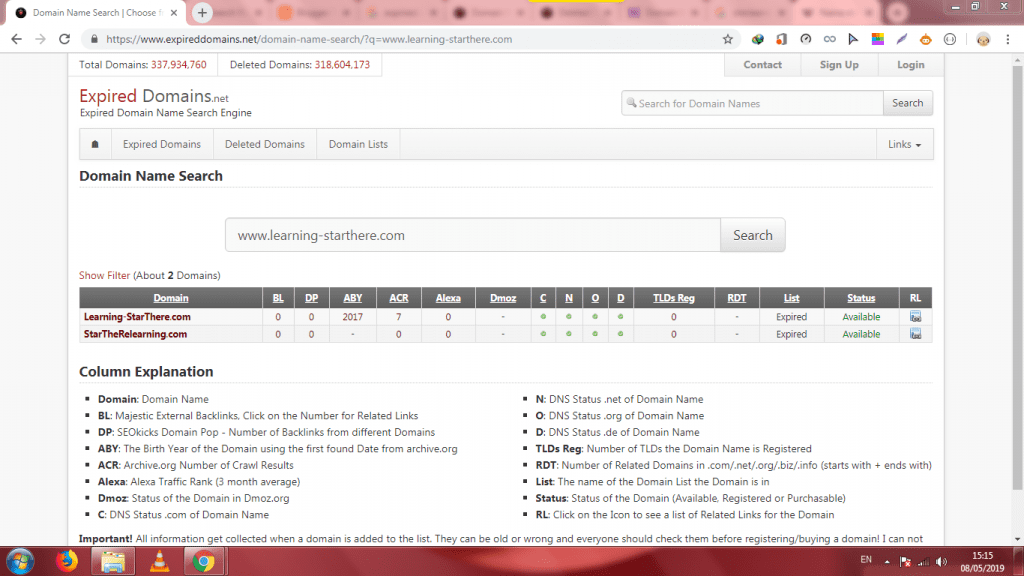This screenshot has width=1024, height=576.
Task: Sort table by Status column
Action: (x=861, y=298)
